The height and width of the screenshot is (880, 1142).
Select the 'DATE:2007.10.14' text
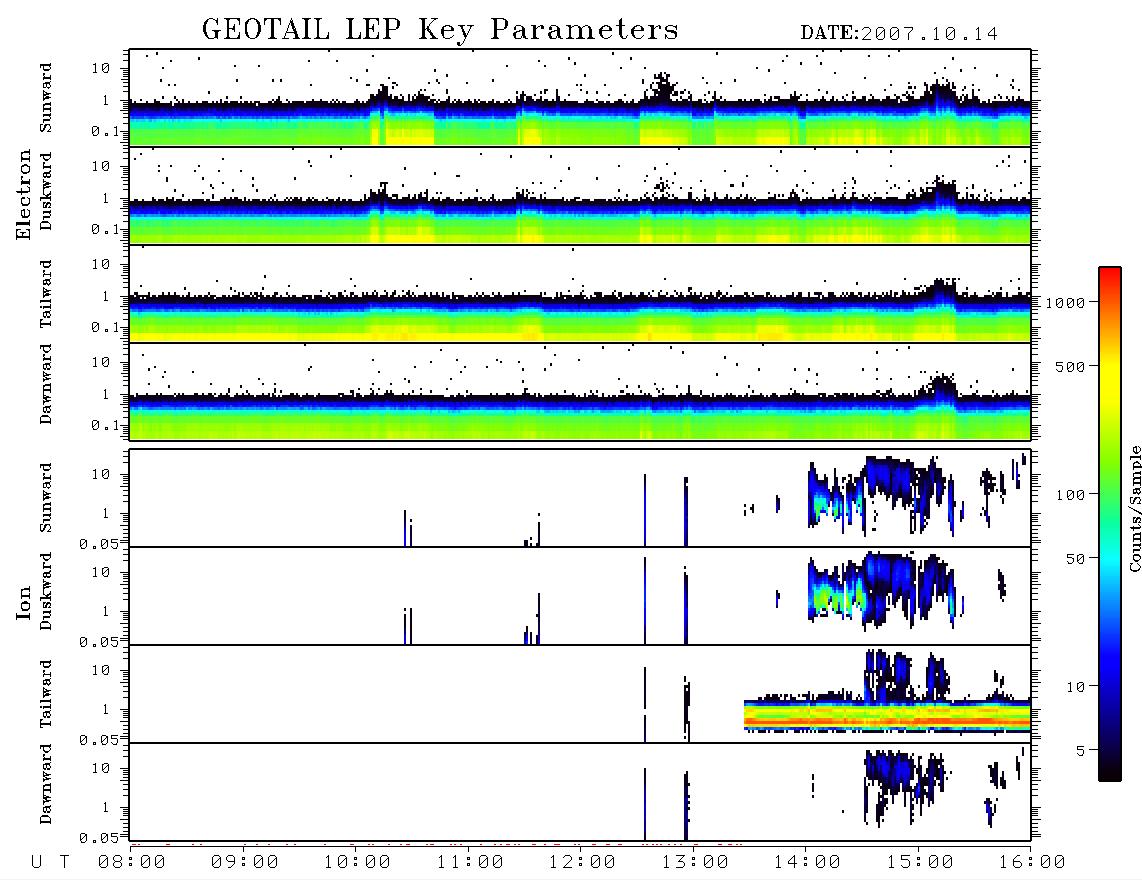pos(899,34)
